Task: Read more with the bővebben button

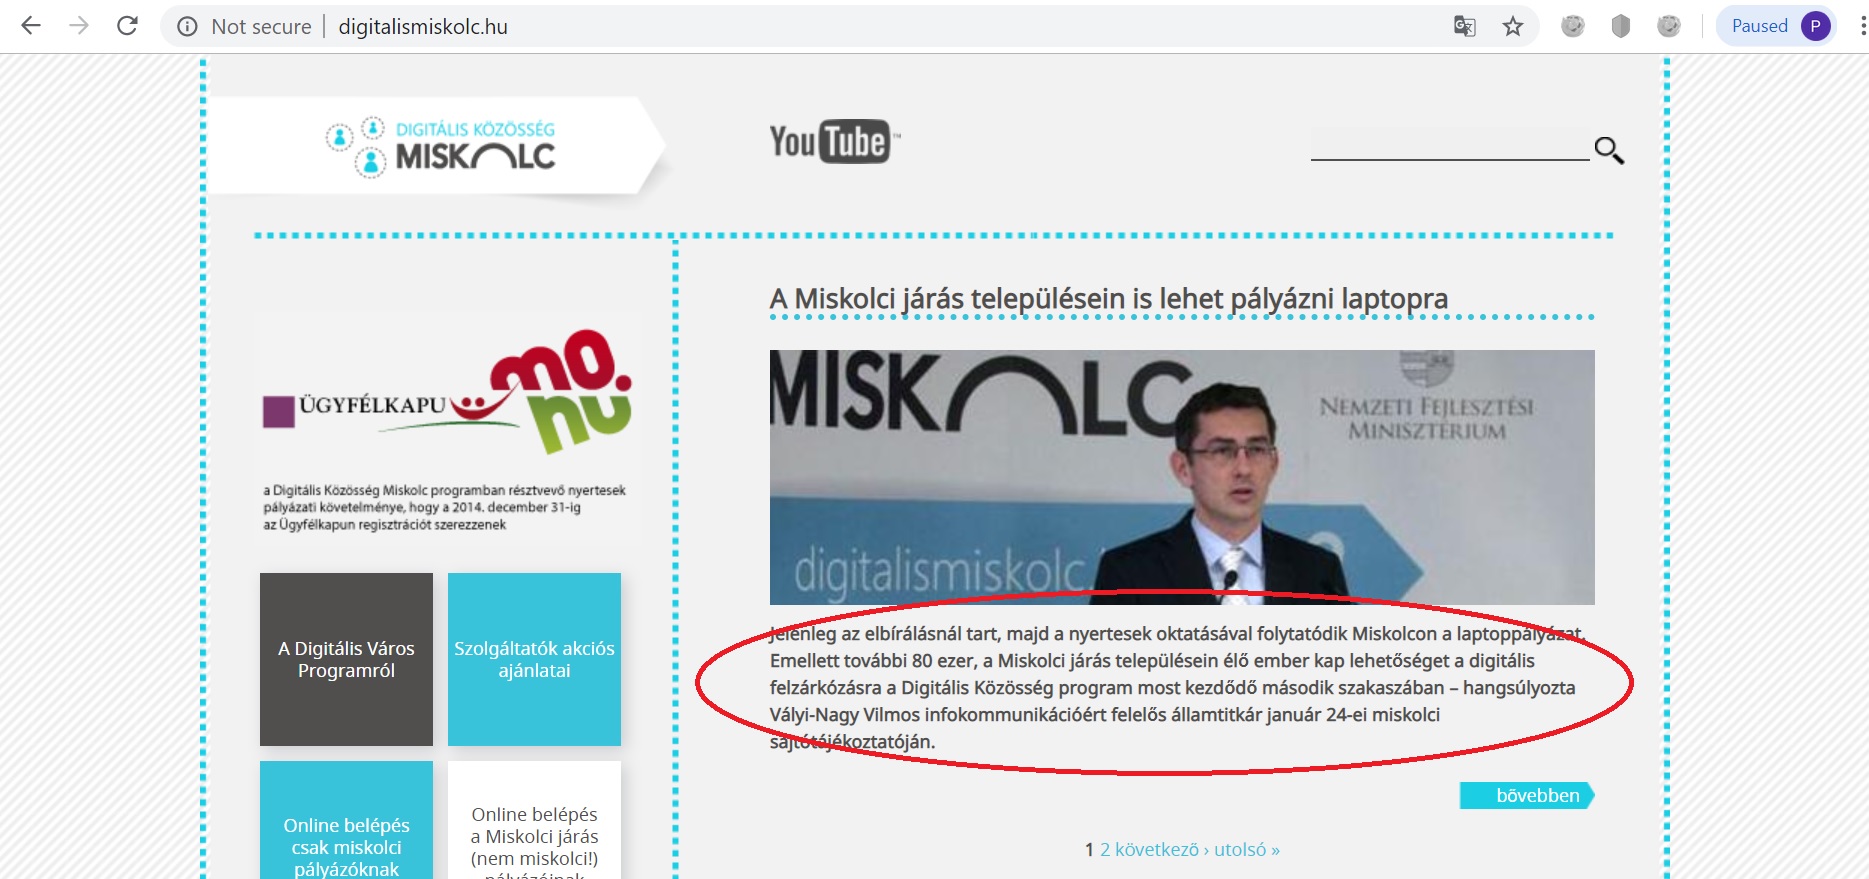Action: [x=1527, y=796]
